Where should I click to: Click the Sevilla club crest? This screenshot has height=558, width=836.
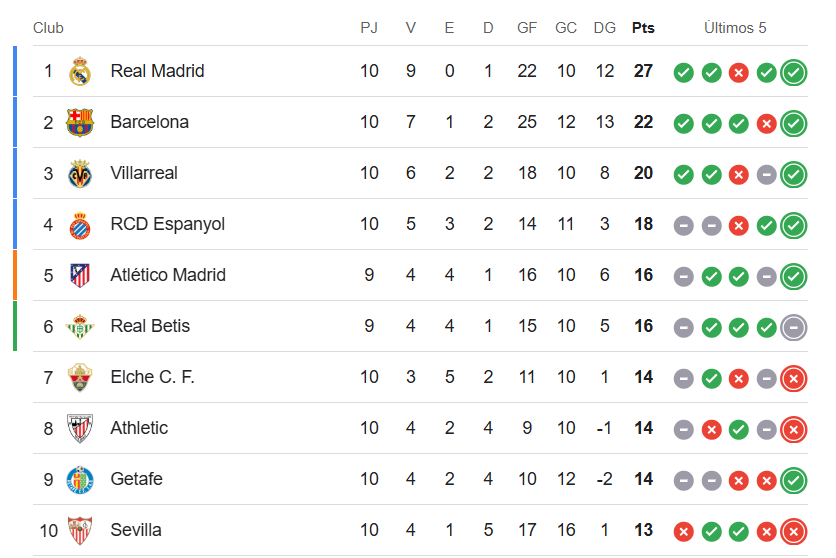coord(80,530)
